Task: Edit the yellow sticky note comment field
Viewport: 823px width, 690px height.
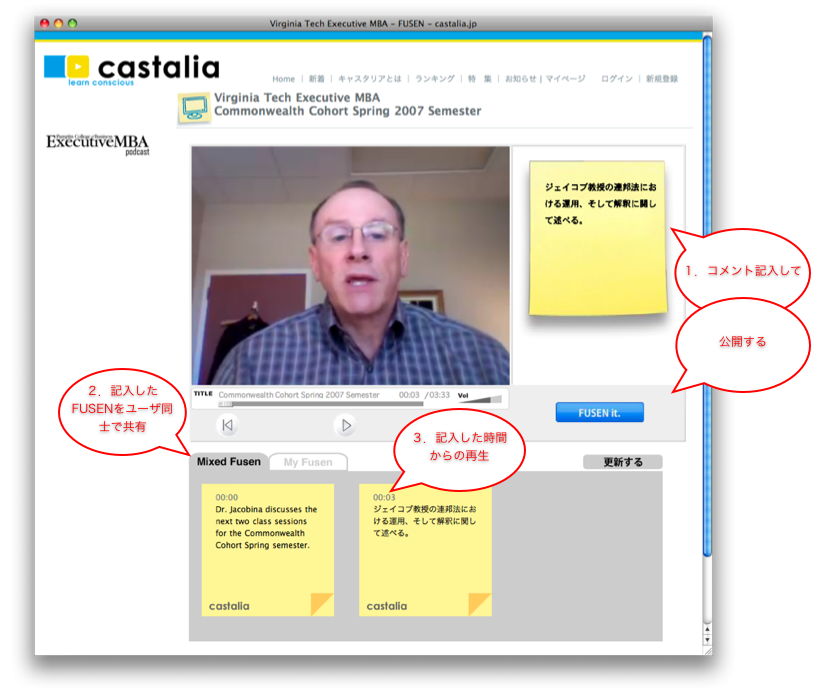Action: pos(598,238)
